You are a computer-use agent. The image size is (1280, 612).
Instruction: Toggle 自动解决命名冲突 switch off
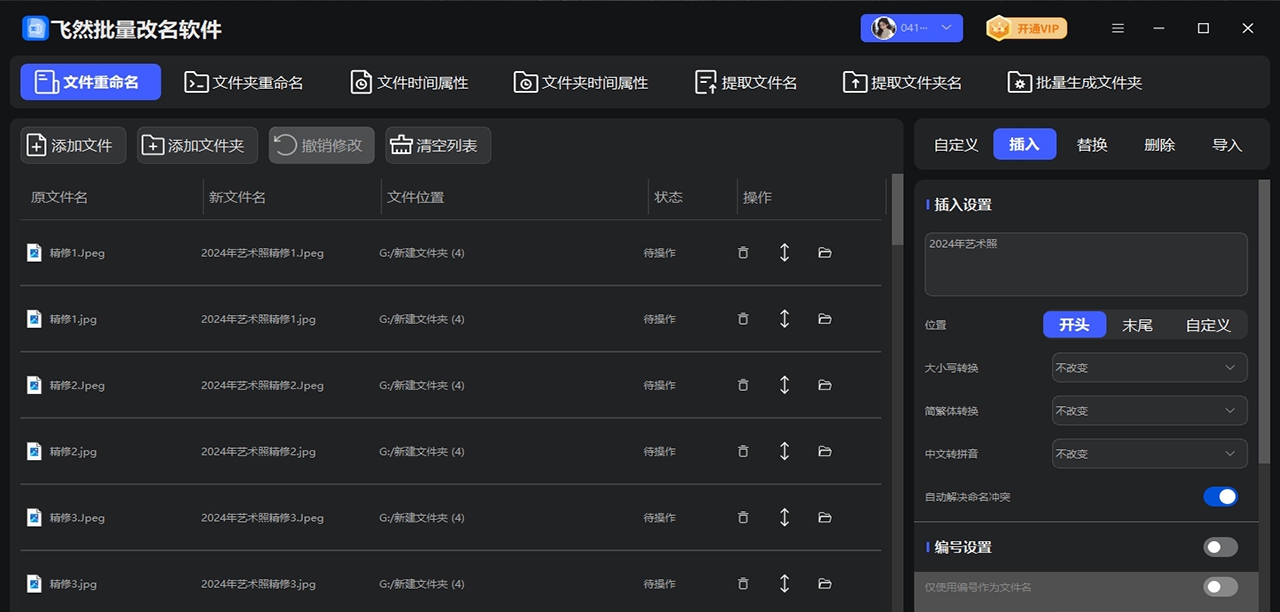tap(1221, 496)
